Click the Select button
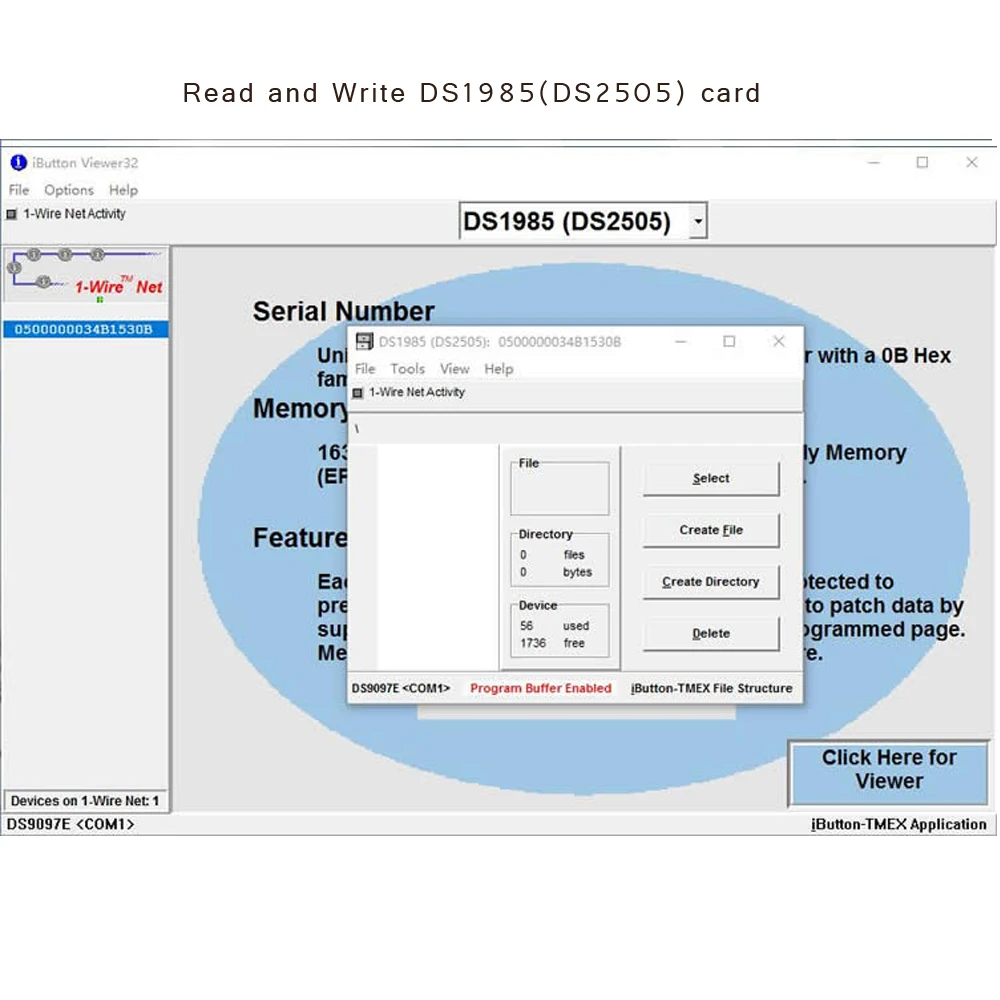The height and width of the screenshot is (1000, 1000). pyautogui.click(x=711, y=478)
